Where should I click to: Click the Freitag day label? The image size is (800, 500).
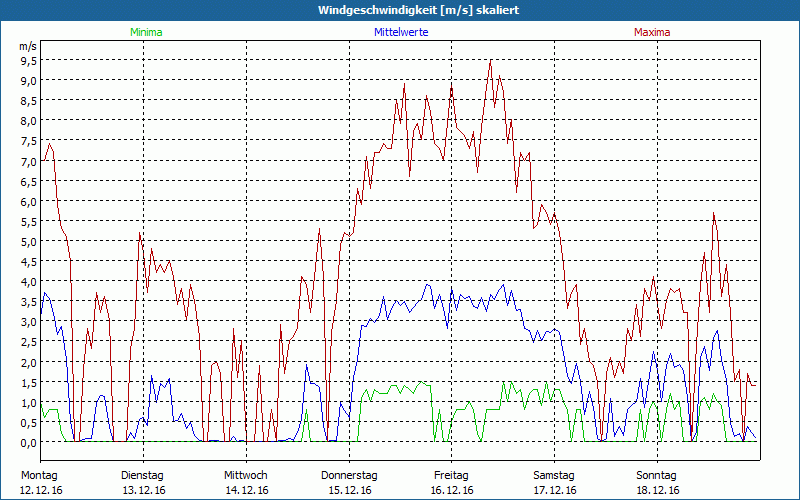tap(452, 476)
